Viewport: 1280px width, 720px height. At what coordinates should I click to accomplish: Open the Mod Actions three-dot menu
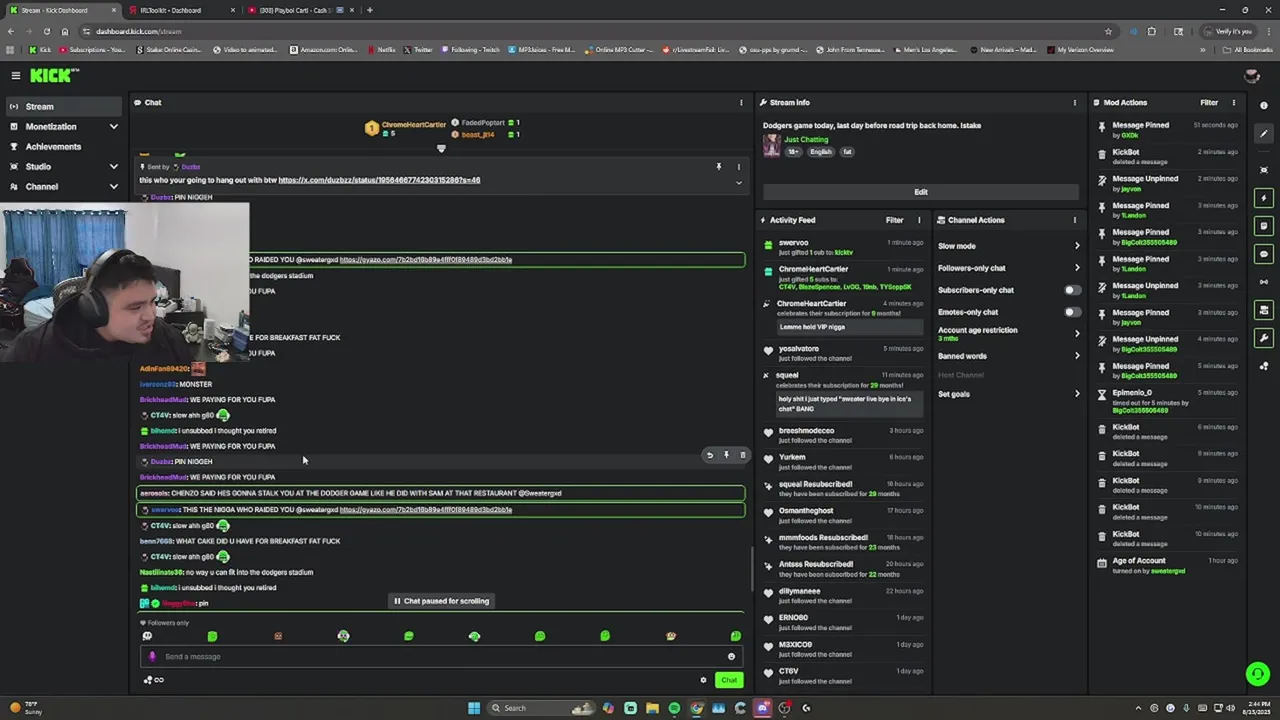(1234, 102)
